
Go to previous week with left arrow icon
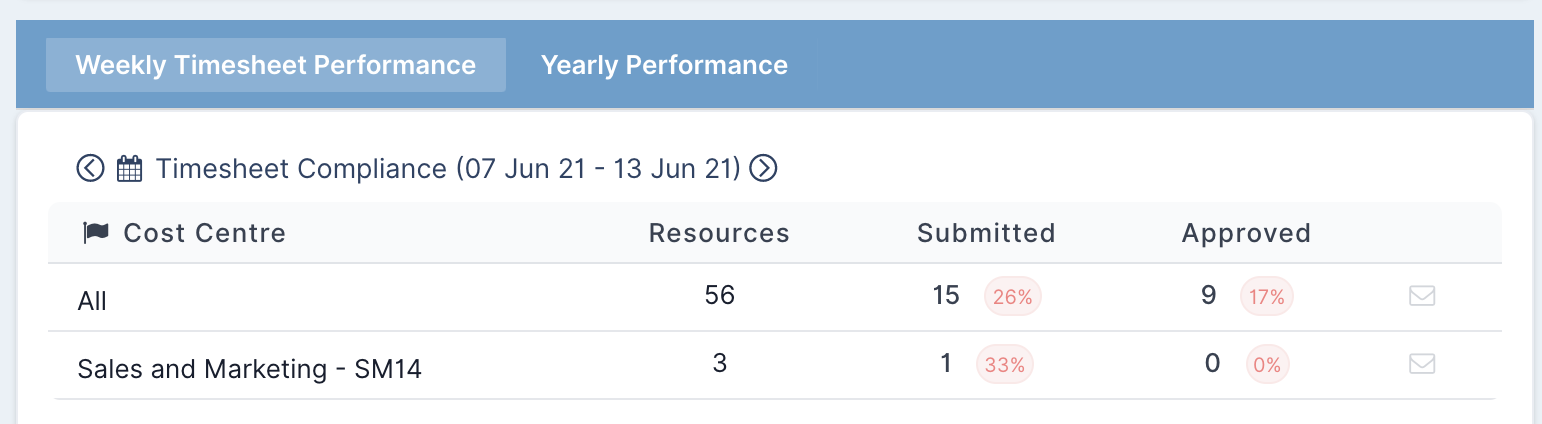(x=90, y=168)
